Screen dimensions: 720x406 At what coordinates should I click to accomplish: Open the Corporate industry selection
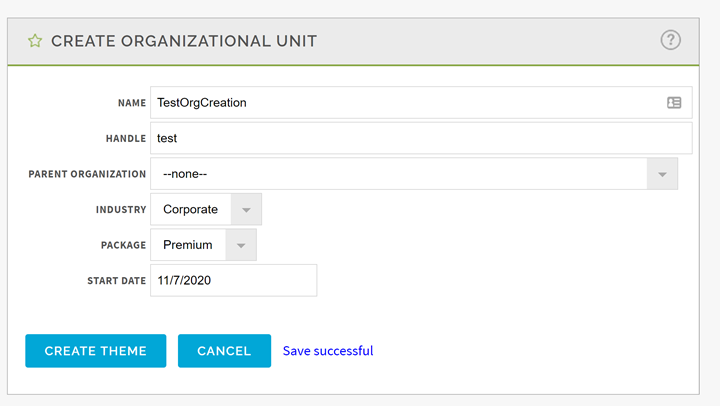(191, 210)
